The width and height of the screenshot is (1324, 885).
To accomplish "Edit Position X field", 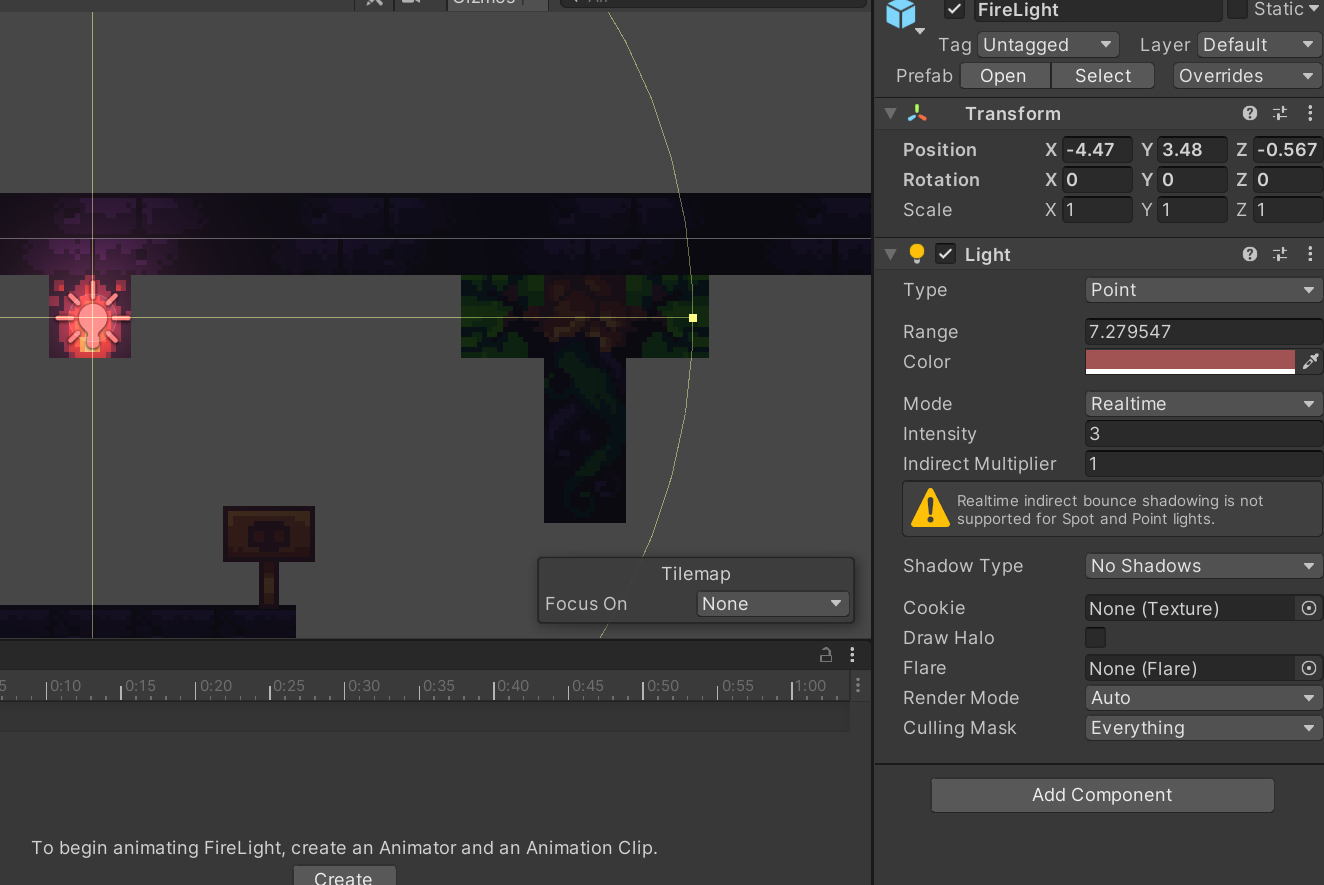I will tap(1097, 150).
